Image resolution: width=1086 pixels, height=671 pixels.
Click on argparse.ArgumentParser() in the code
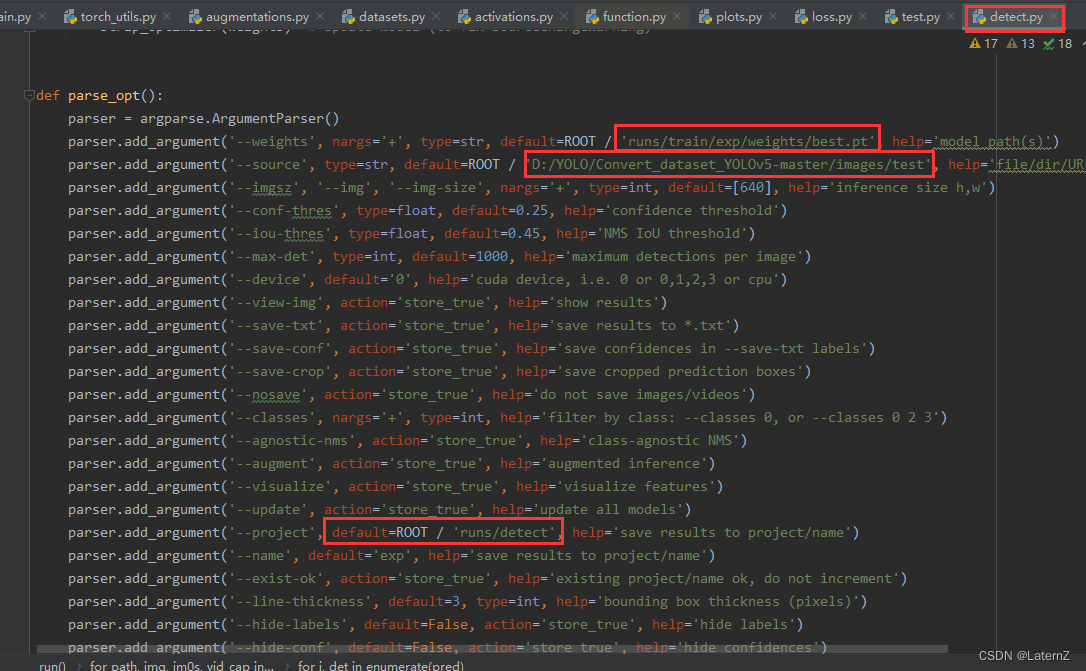tap(240, 118)
